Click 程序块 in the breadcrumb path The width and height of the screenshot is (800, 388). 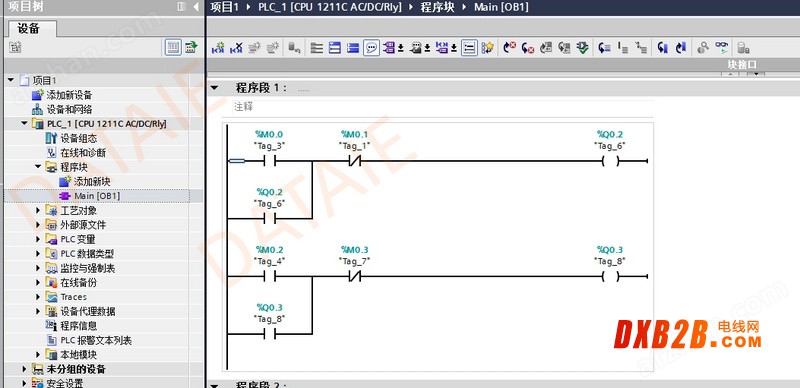pyautogui.click(x=437, y=7)
